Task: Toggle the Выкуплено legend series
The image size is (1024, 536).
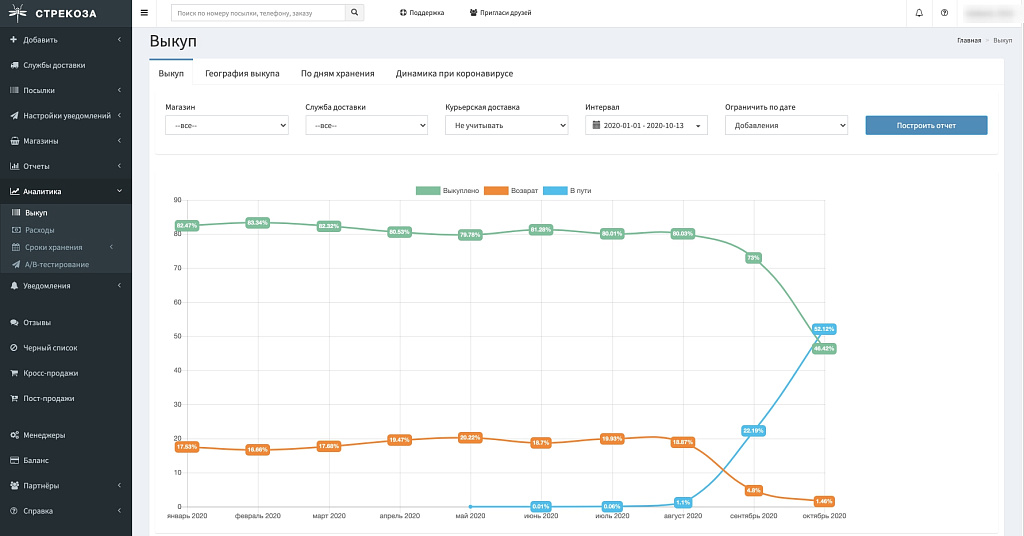Action: (x=447, y=190)
